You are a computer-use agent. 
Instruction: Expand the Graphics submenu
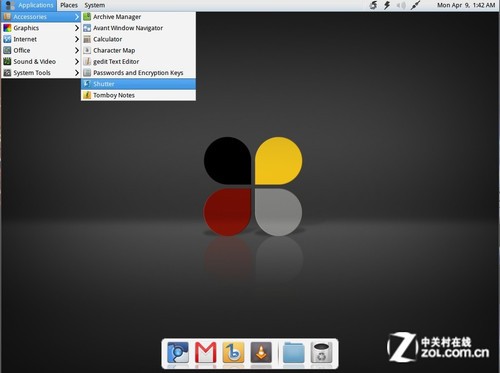click(41, 28)
